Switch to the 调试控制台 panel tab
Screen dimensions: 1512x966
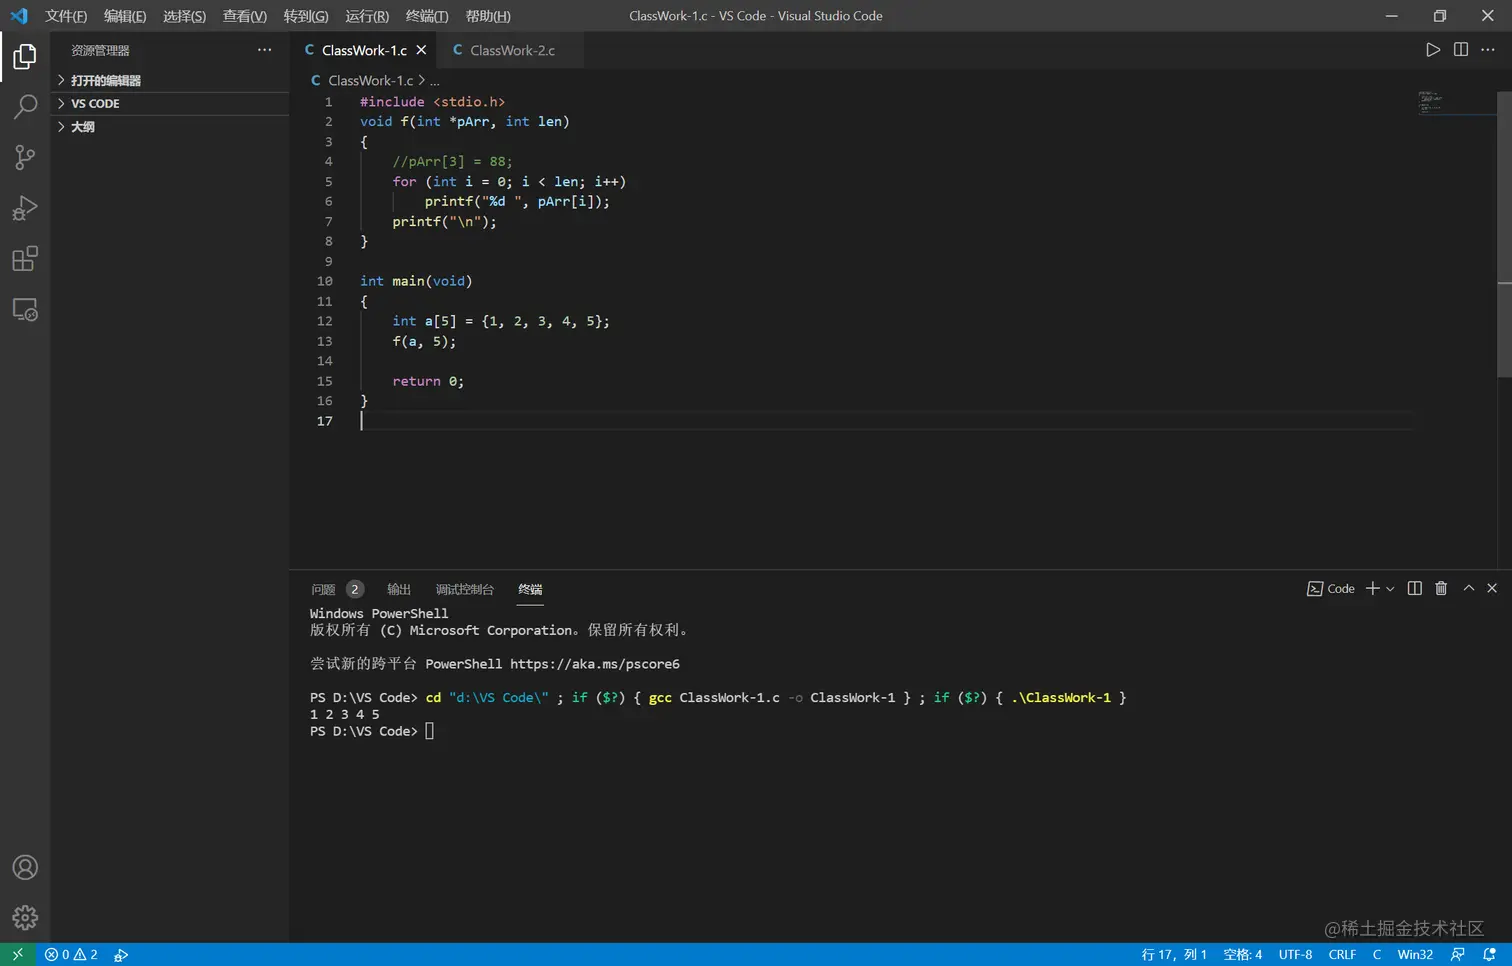pyautogui.click(x=465, y=589)
